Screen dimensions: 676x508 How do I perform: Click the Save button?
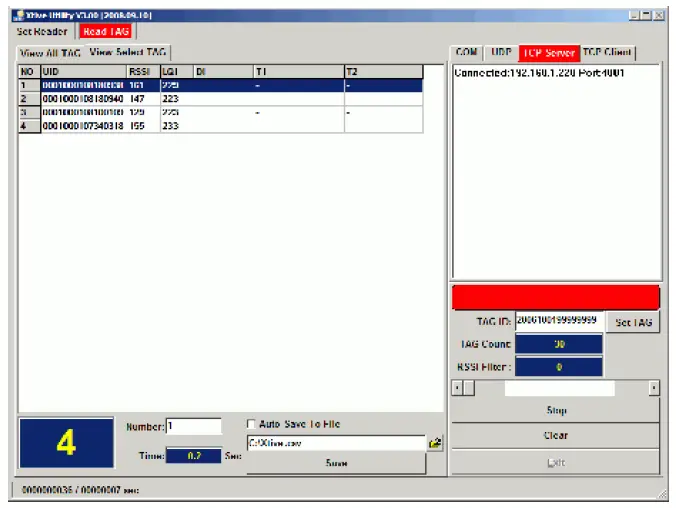coord(336,463)
